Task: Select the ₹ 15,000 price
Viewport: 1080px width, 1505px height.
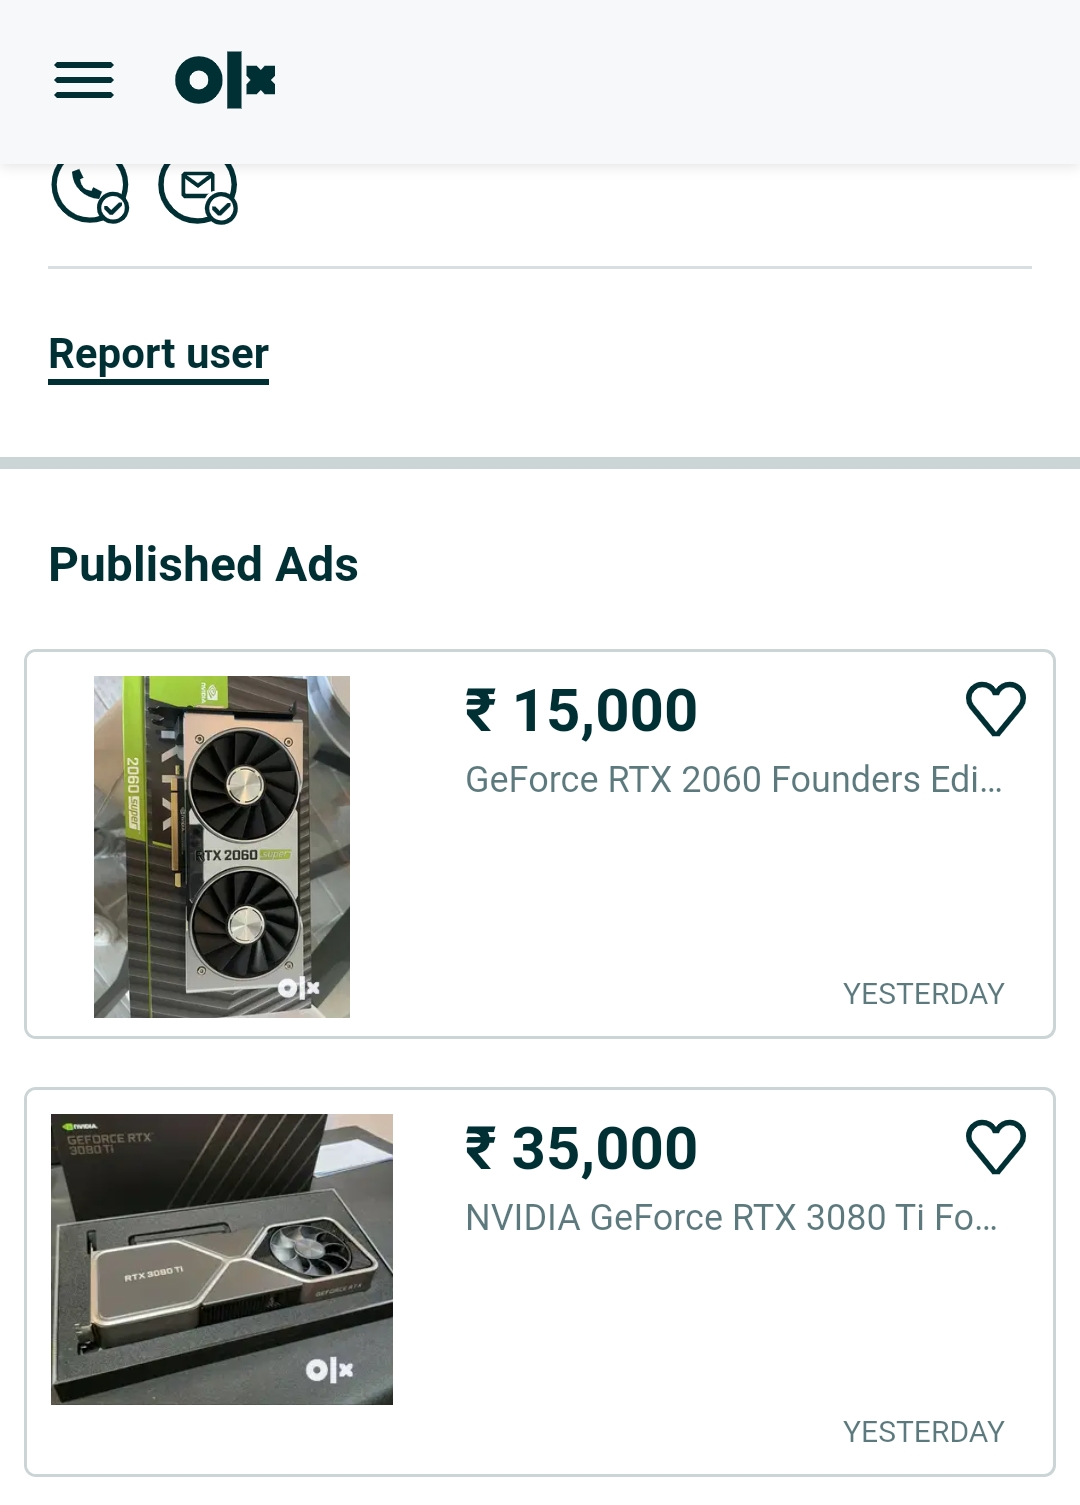Action: pyautogui.click(x=581, y=711)
